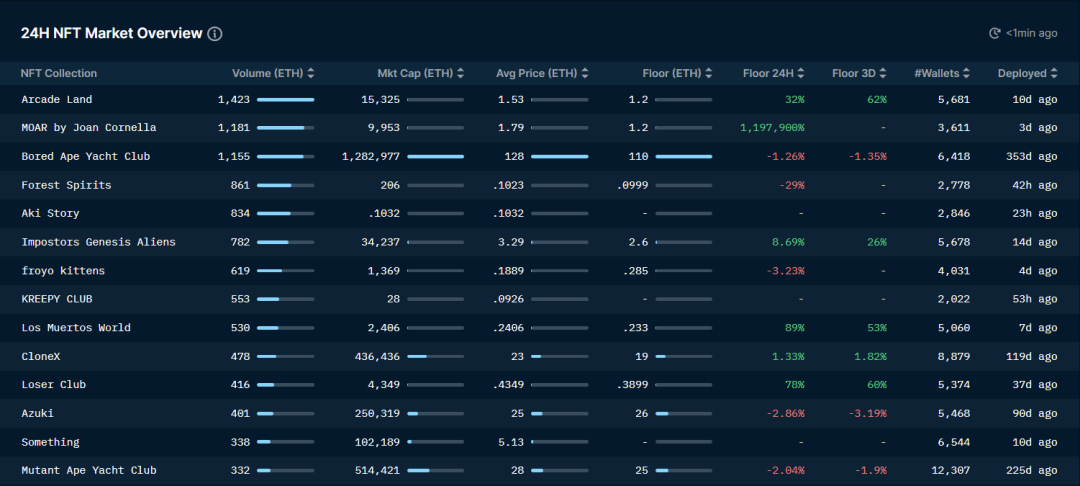Sort by Floor (ETH) arrow icon
The image size is (1080, 486).
point(709,73)
